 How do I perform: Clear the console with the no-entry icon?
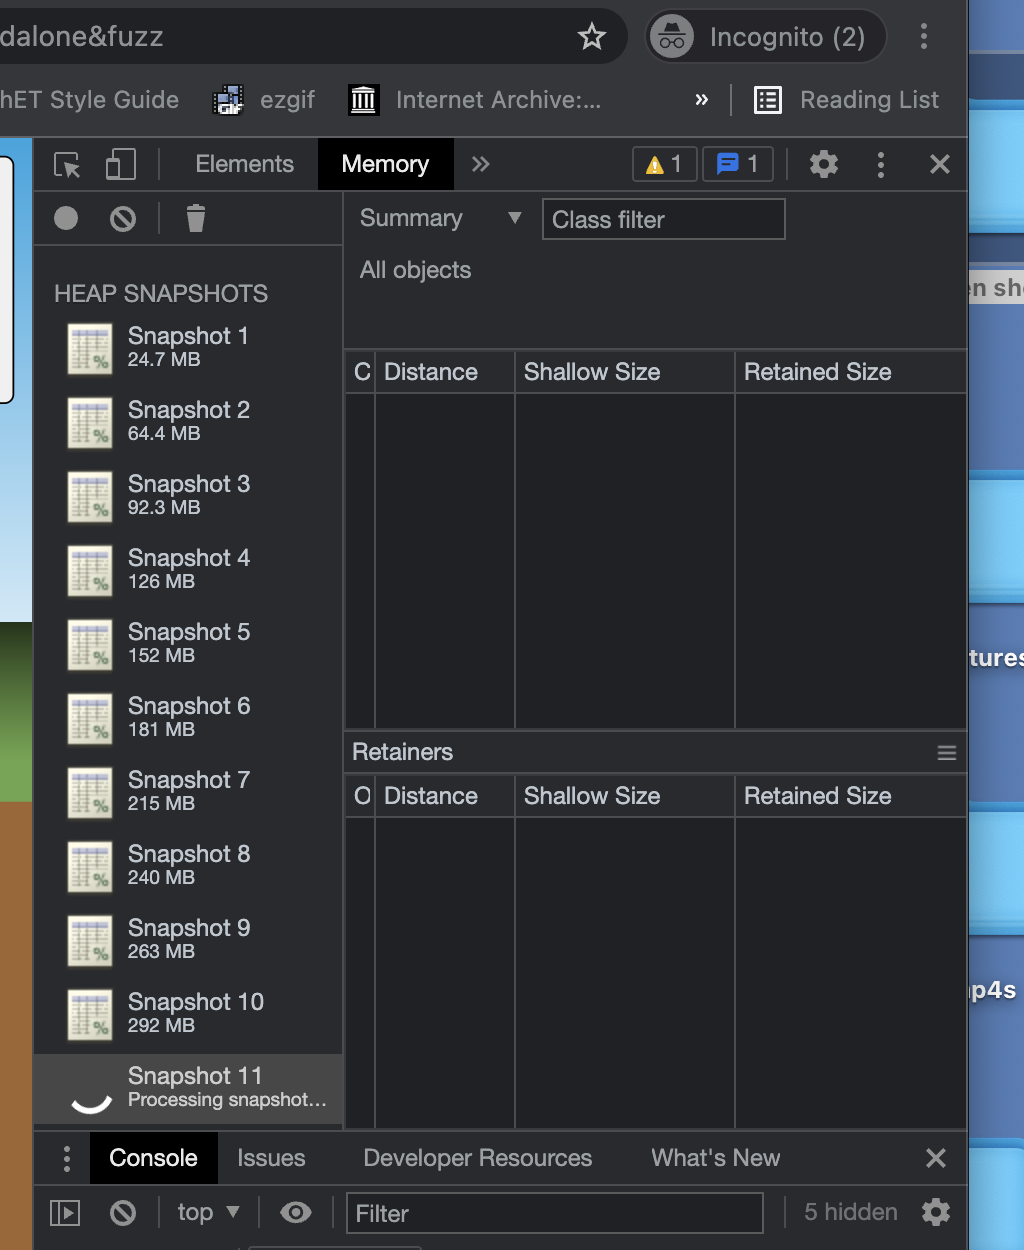pyautogui.click(x=123, y=1212)
